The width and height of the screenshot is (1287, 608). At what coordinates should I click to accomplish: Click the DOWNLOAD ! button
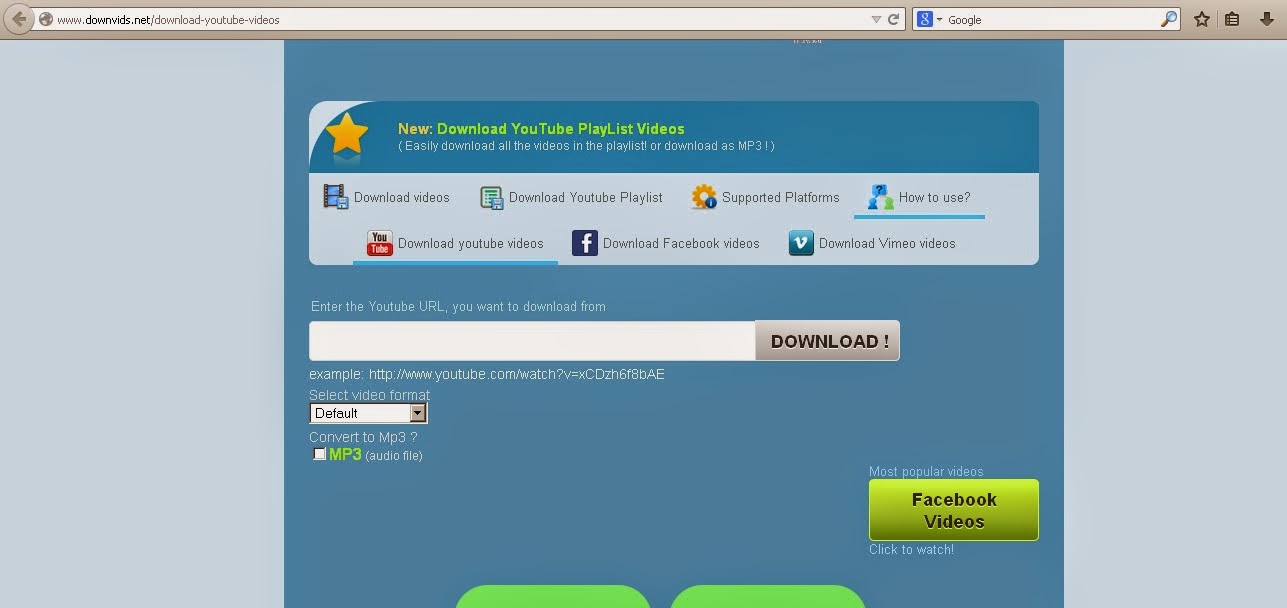tap(828, 341)
